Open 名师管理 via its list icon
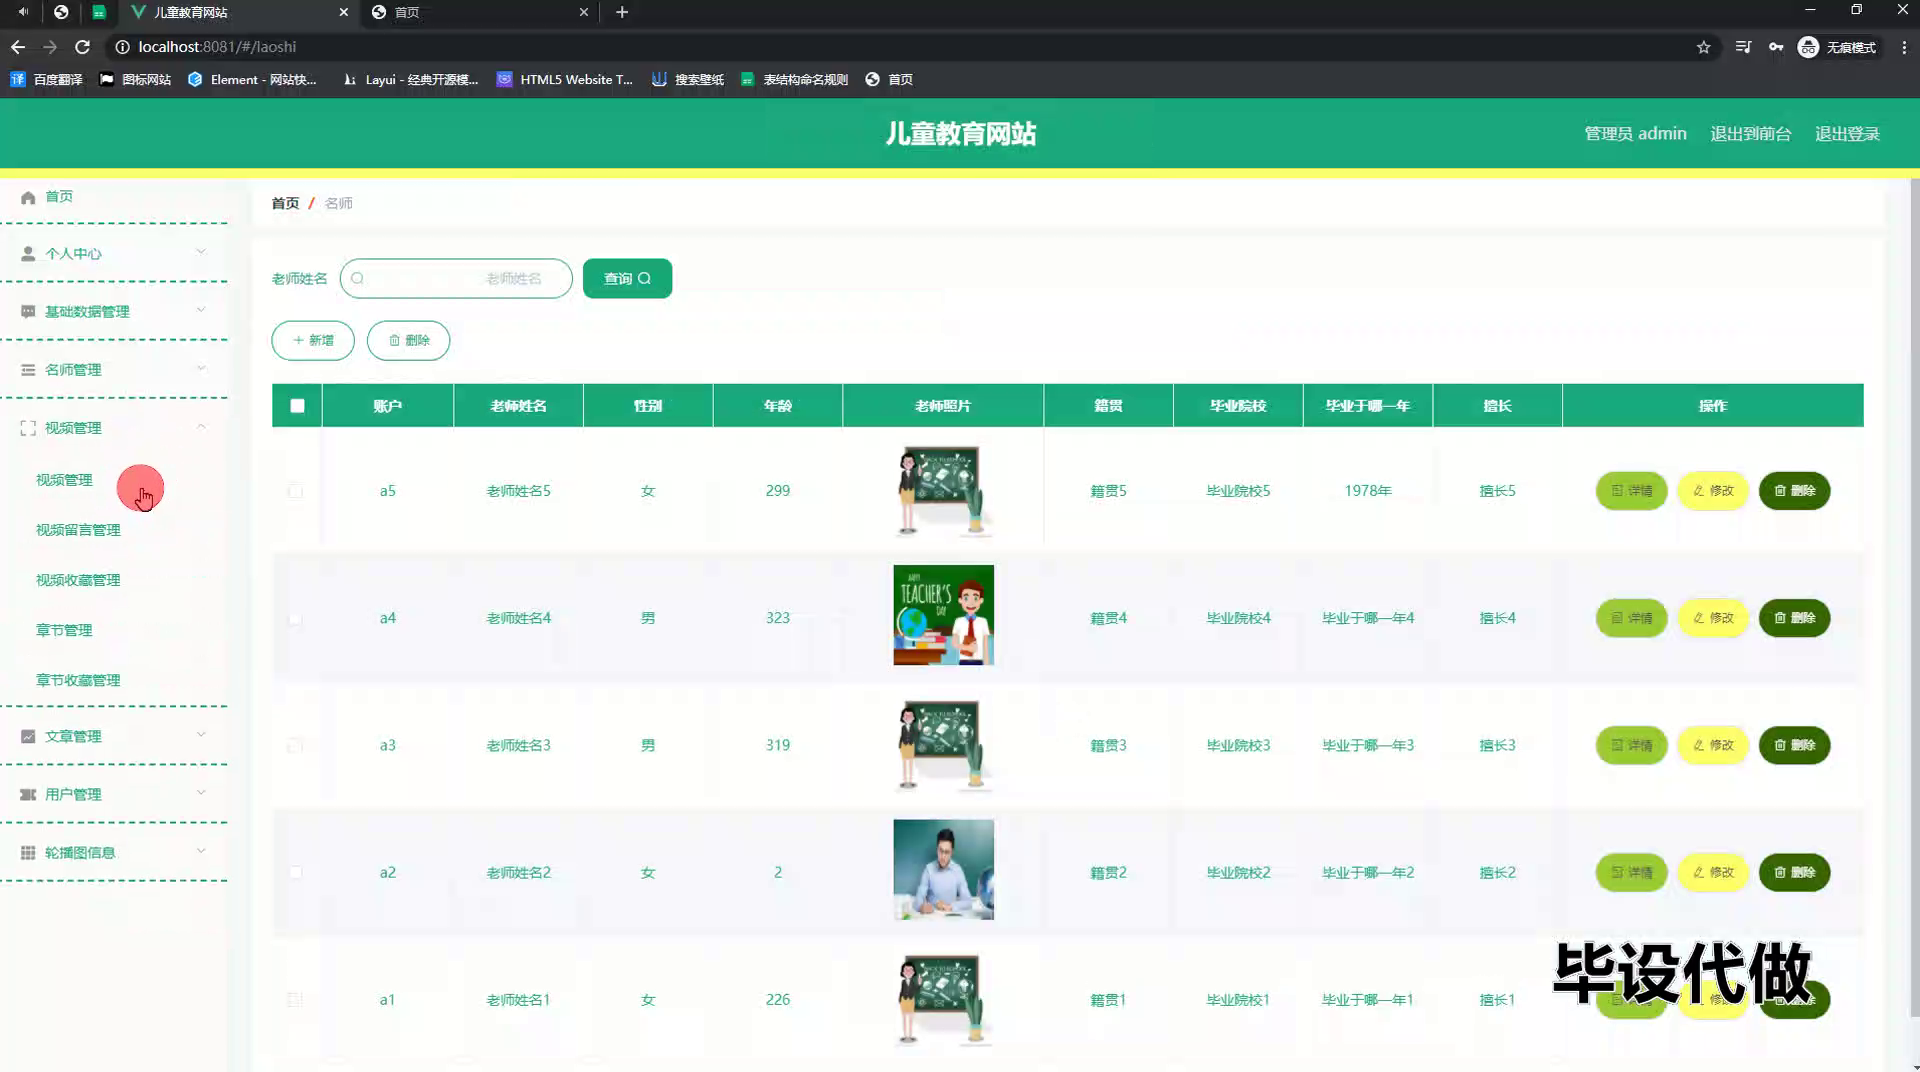Viewport: 1920px width, 1072px height. [x=26, y=369]
